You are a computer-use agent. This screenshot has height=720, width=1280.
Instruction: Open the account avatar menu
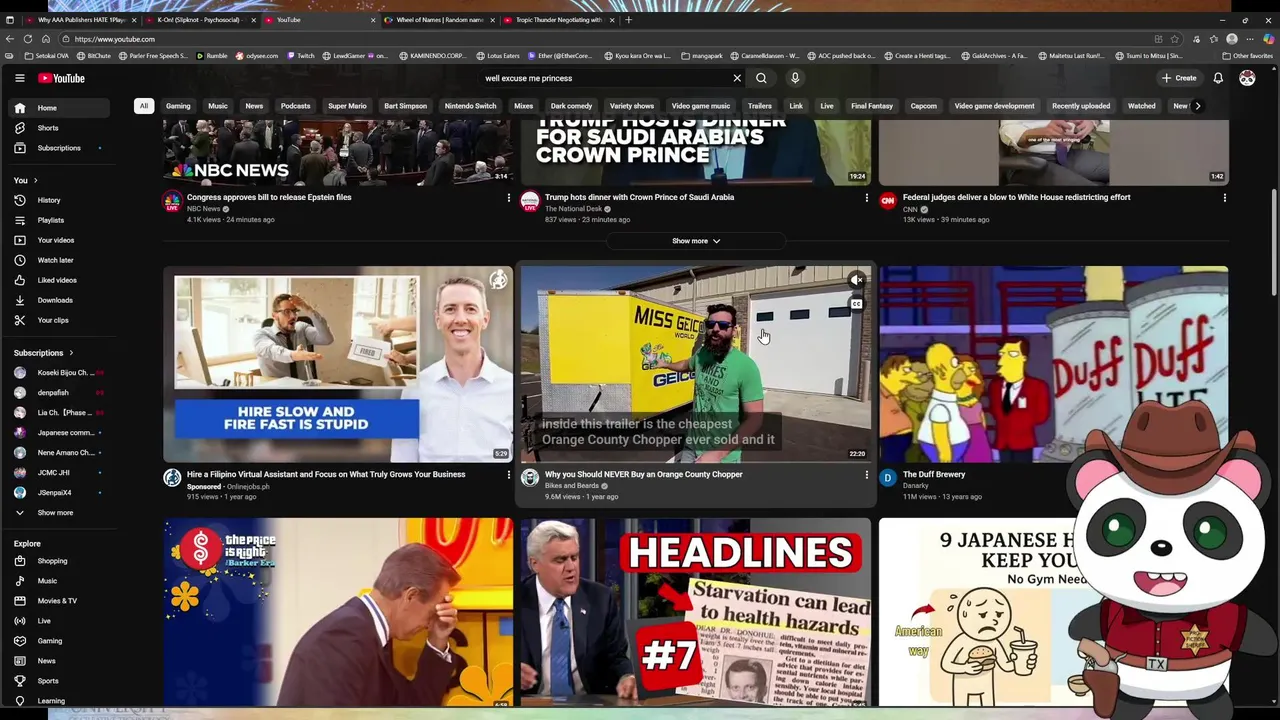[x=1247, y=78]
